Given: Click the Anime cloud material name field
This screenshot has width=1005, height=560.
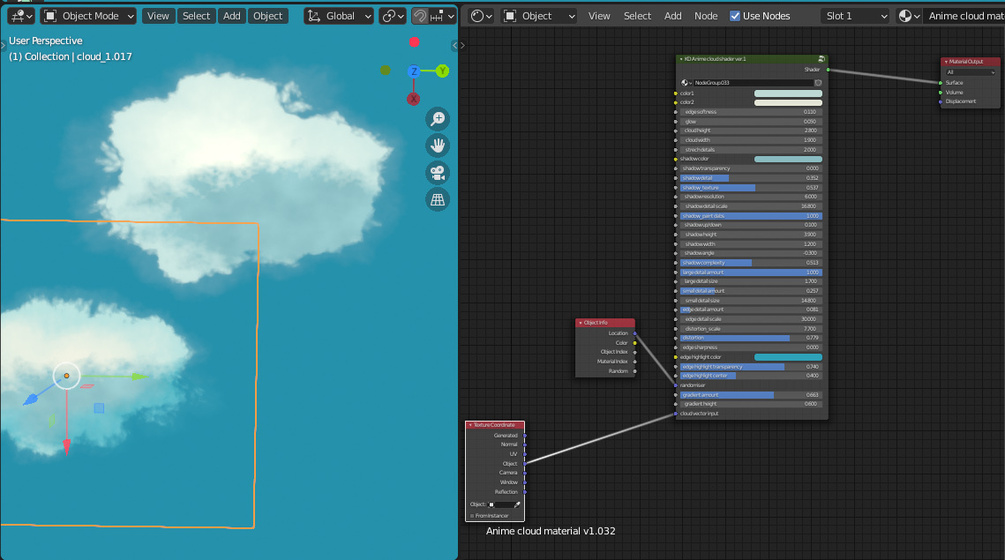Looking at the screenshot, I should pos(965,16).
